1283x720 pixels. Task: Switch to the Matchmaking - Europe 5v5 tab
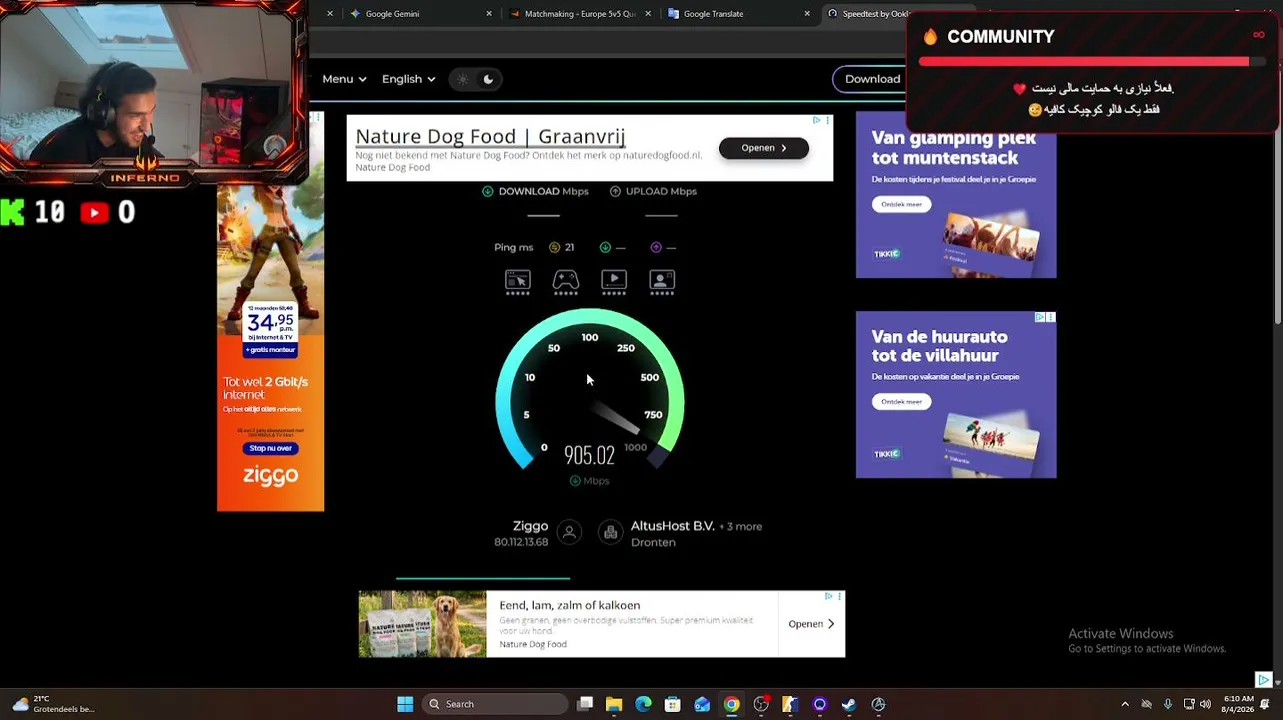click(580, 14)
